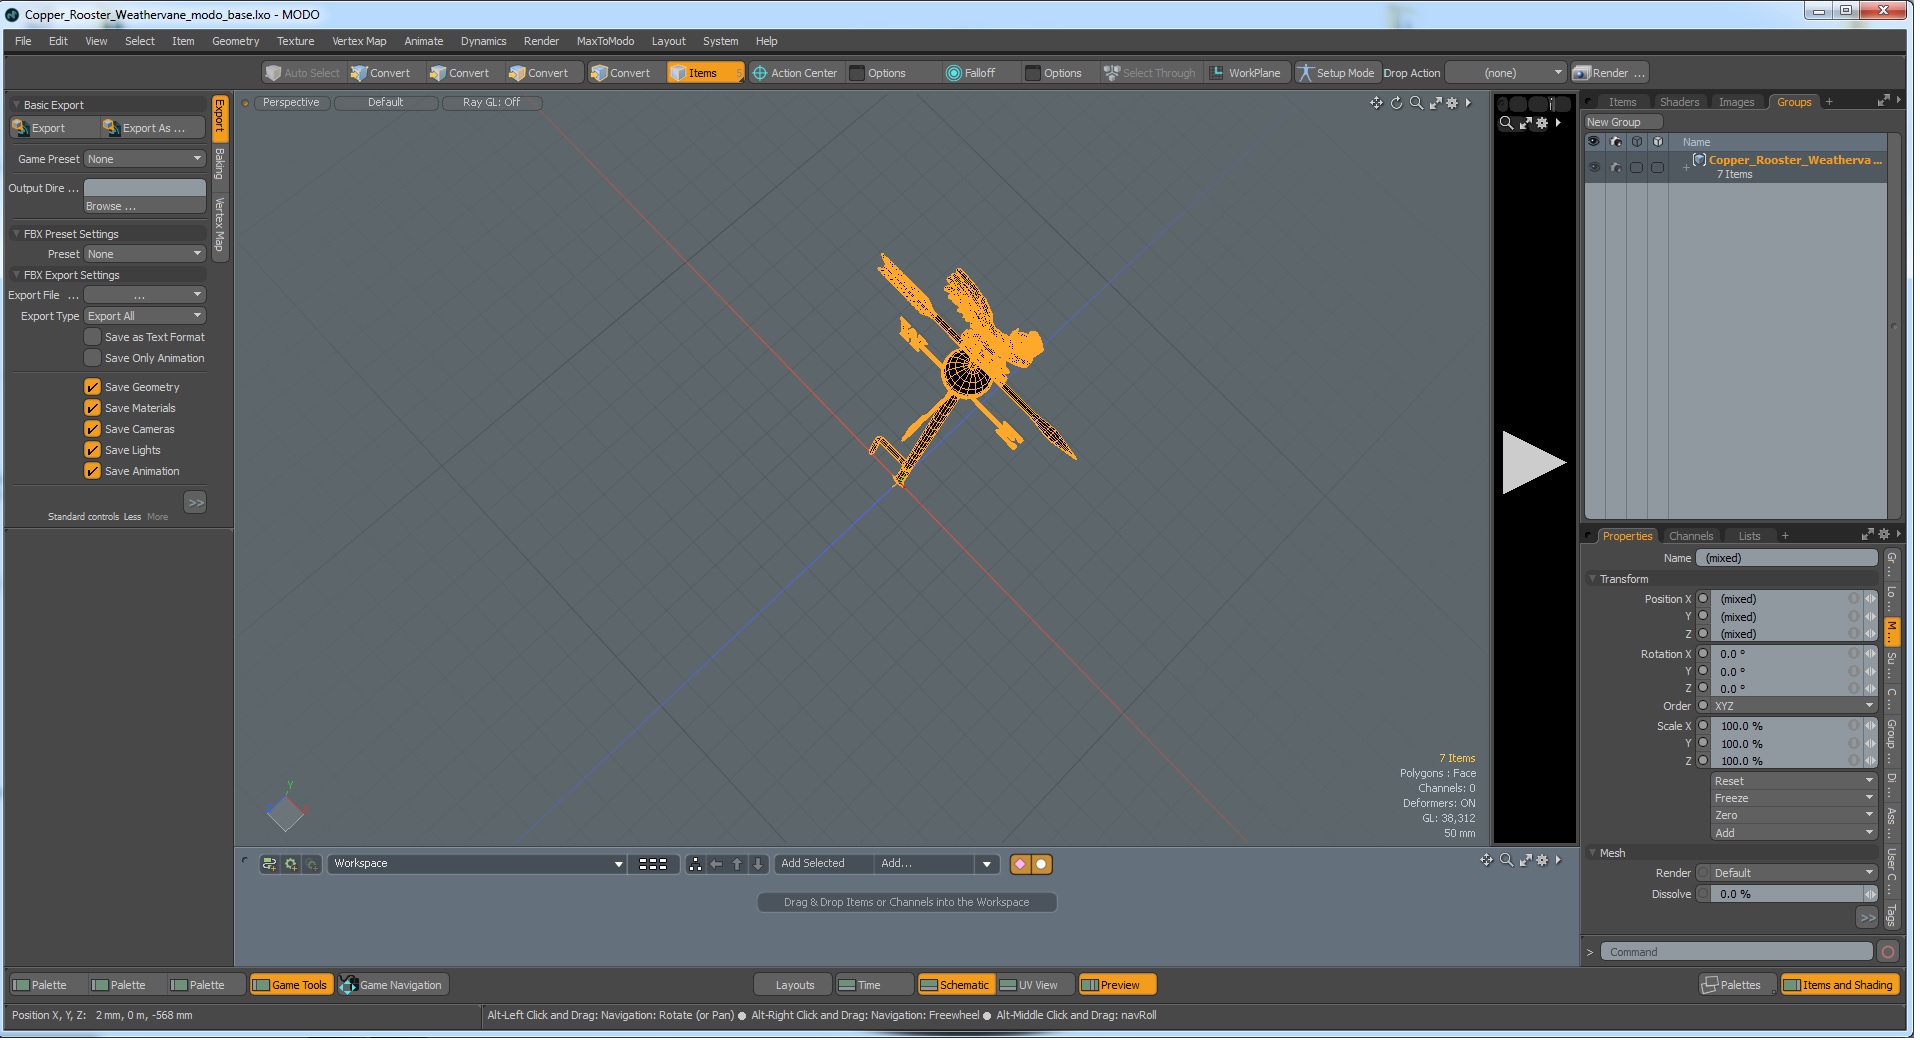Click the pink diamond schematic toggle icon
Screen dimensions: 1920x1040
[1020, 864]
